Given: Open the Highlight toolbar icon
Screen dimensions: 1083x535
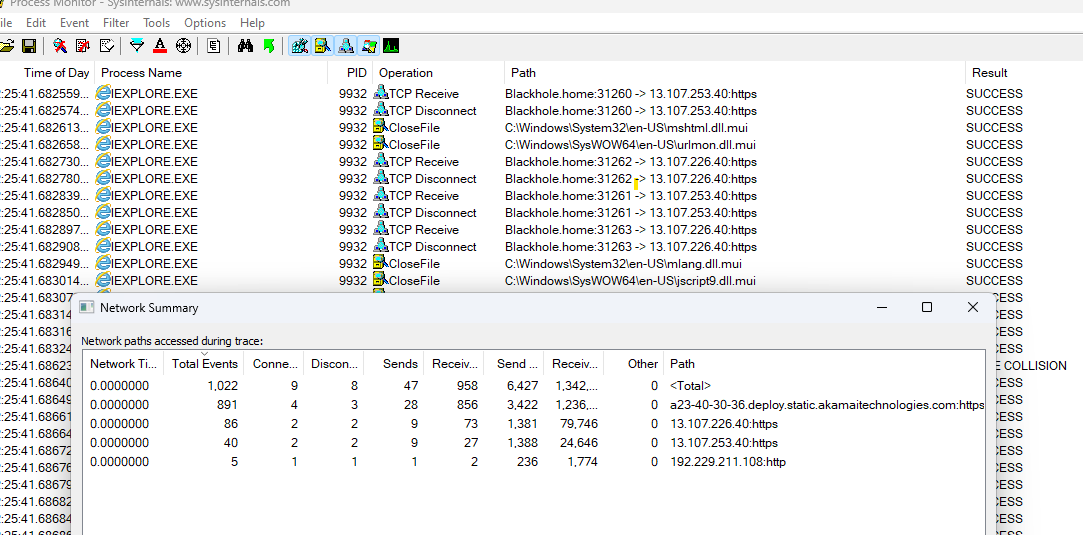Looking at the screenshot, I should tap(160, 46).
